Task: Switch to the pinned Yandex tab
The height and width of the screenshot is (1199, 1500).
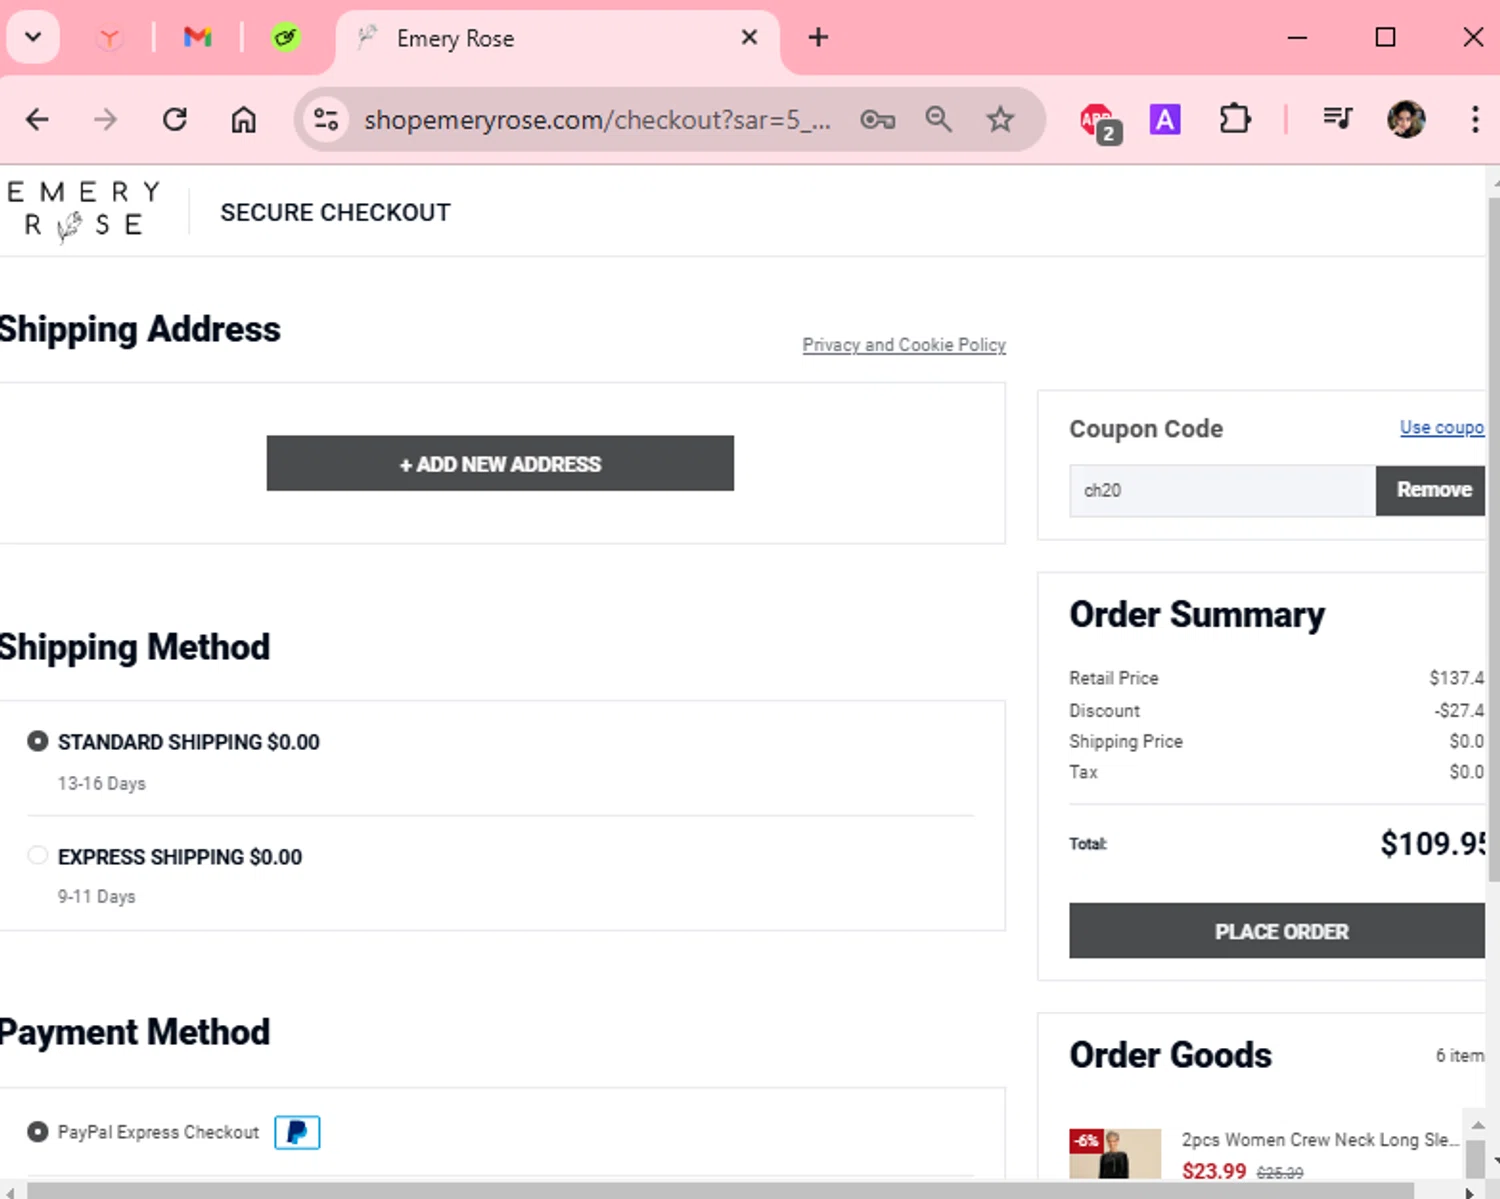Action: (109, 38)
